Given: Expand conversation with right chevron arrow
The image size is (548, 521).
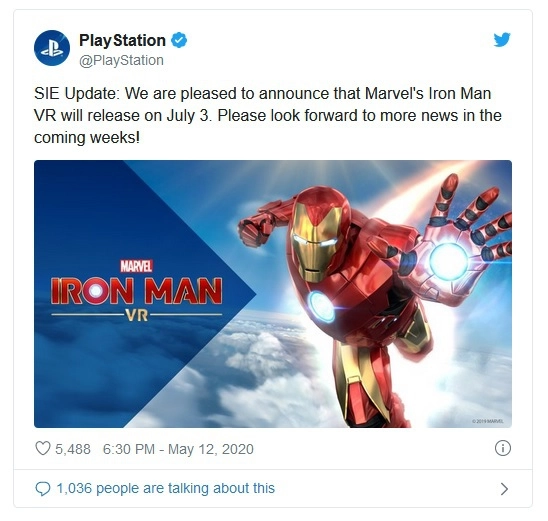Looking at the screenshot, I should click(x=504, y=489).
